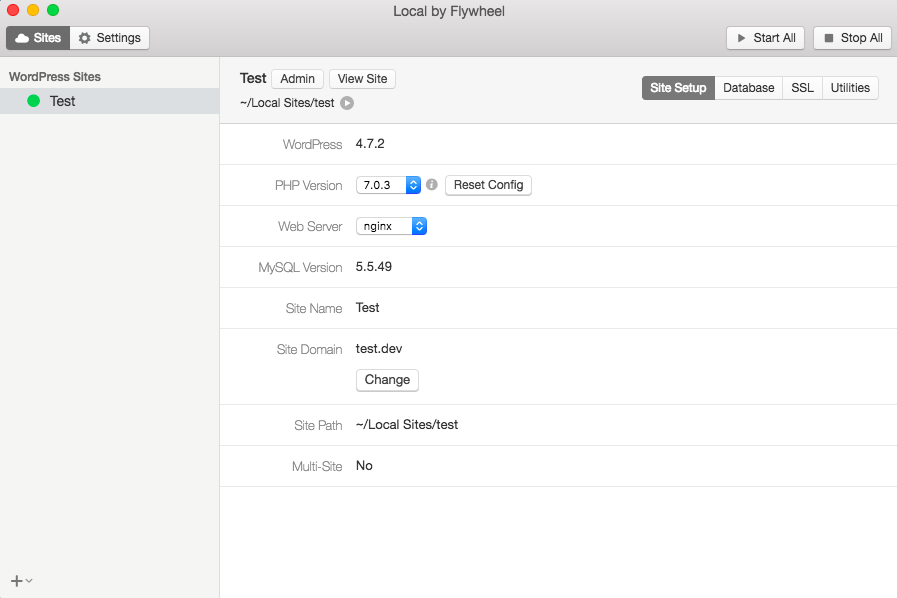Switch to the Database tab
897x598 pixels.
[x=748, y=88]
